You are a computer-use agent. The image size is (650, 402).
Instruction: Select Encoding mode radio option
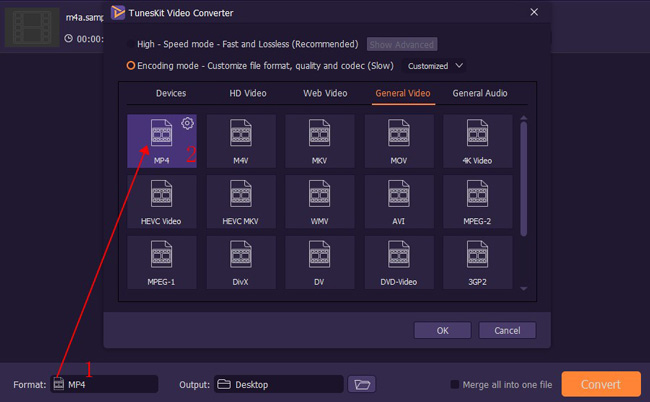pos(131,65)
